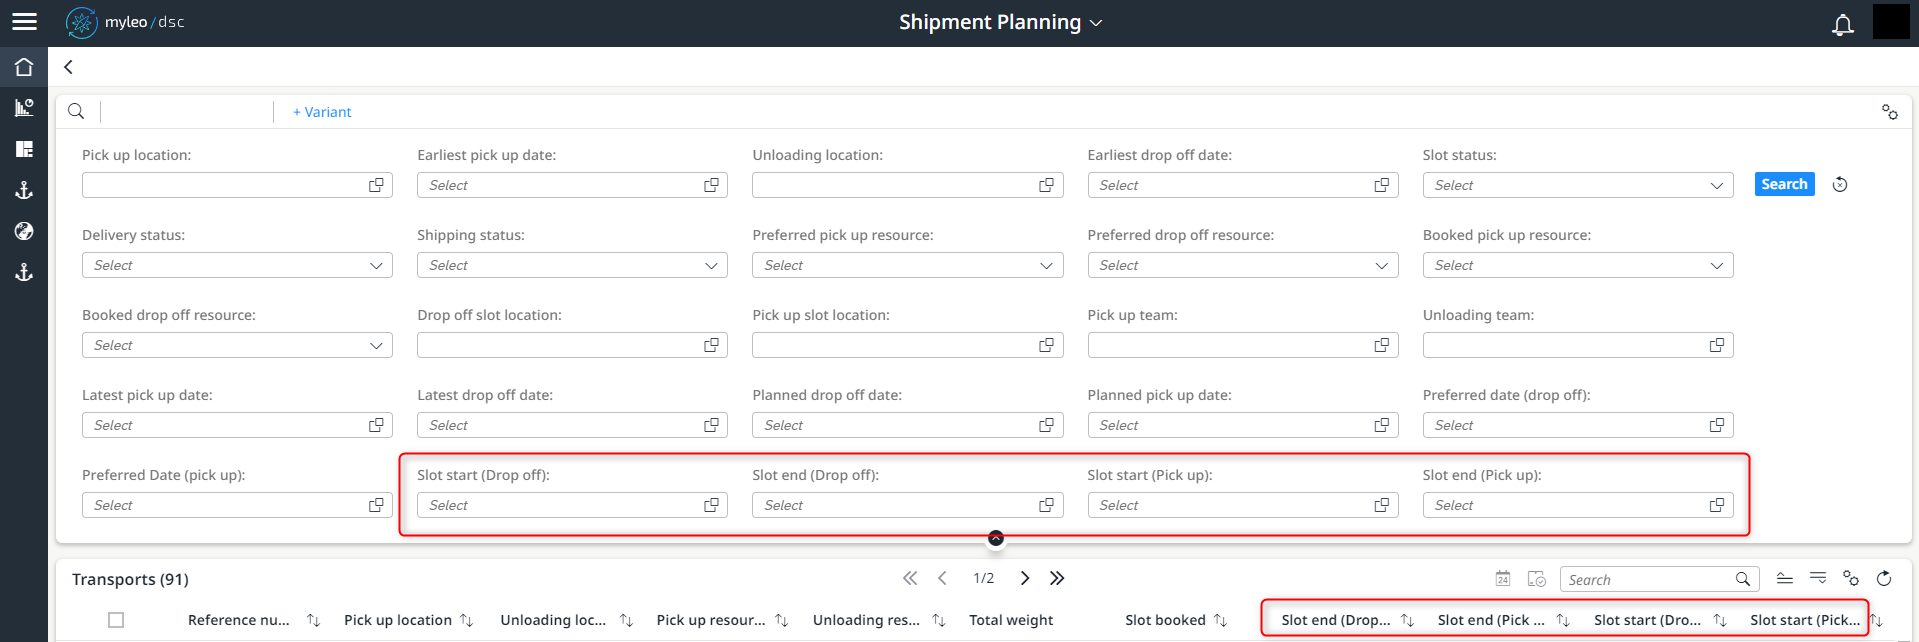Sort by Slot booked column

(1220, 620)
